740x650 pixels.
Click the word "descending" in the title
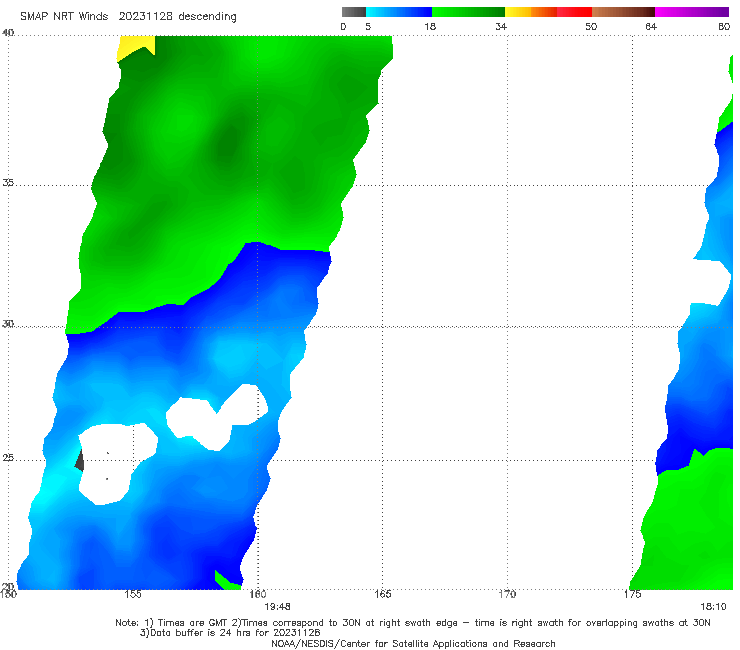click(208, 17)
